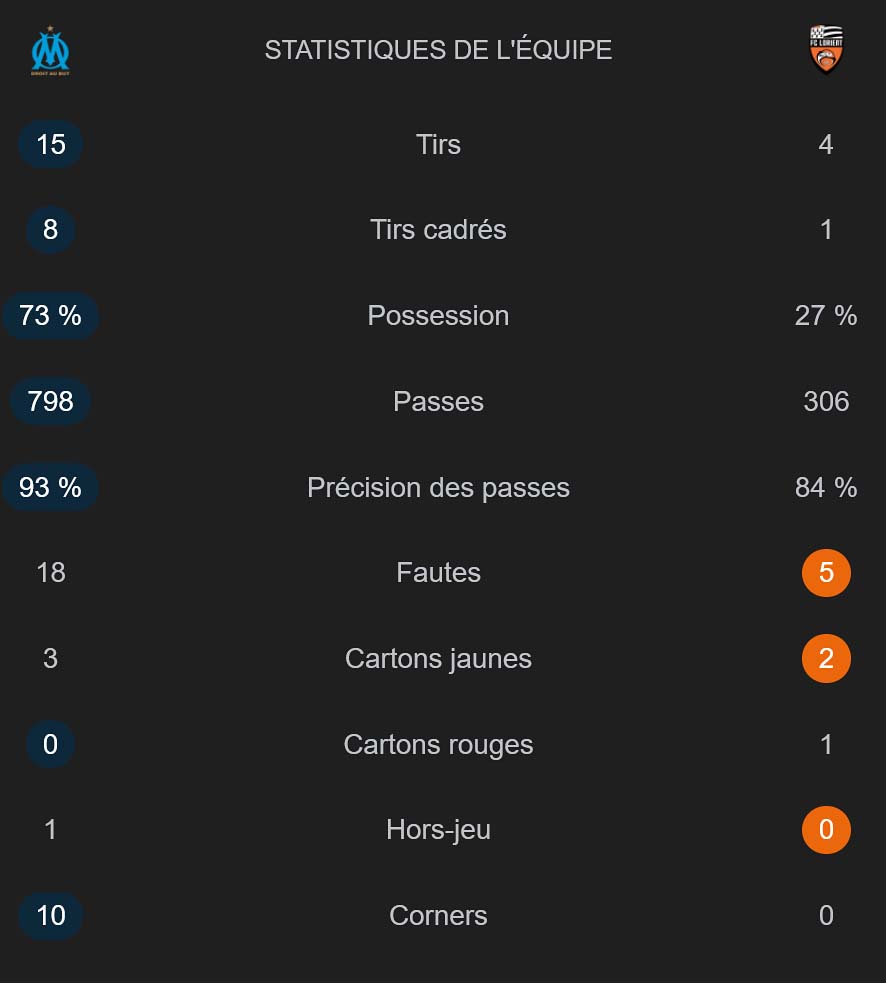This screenshot has height=983, width=886.
Task: Click the blue 73 % possession badge
Action: click(x=51, y=315)
